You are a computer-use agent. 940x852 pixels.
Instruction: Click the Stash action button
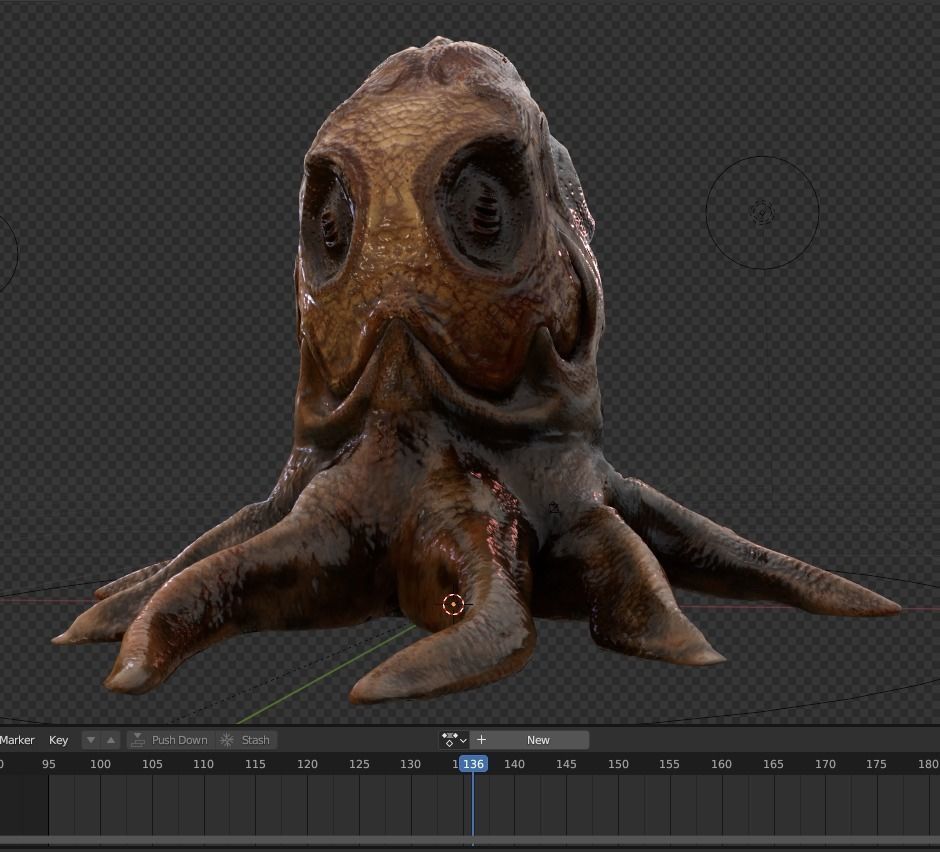(x=246, y=740)
